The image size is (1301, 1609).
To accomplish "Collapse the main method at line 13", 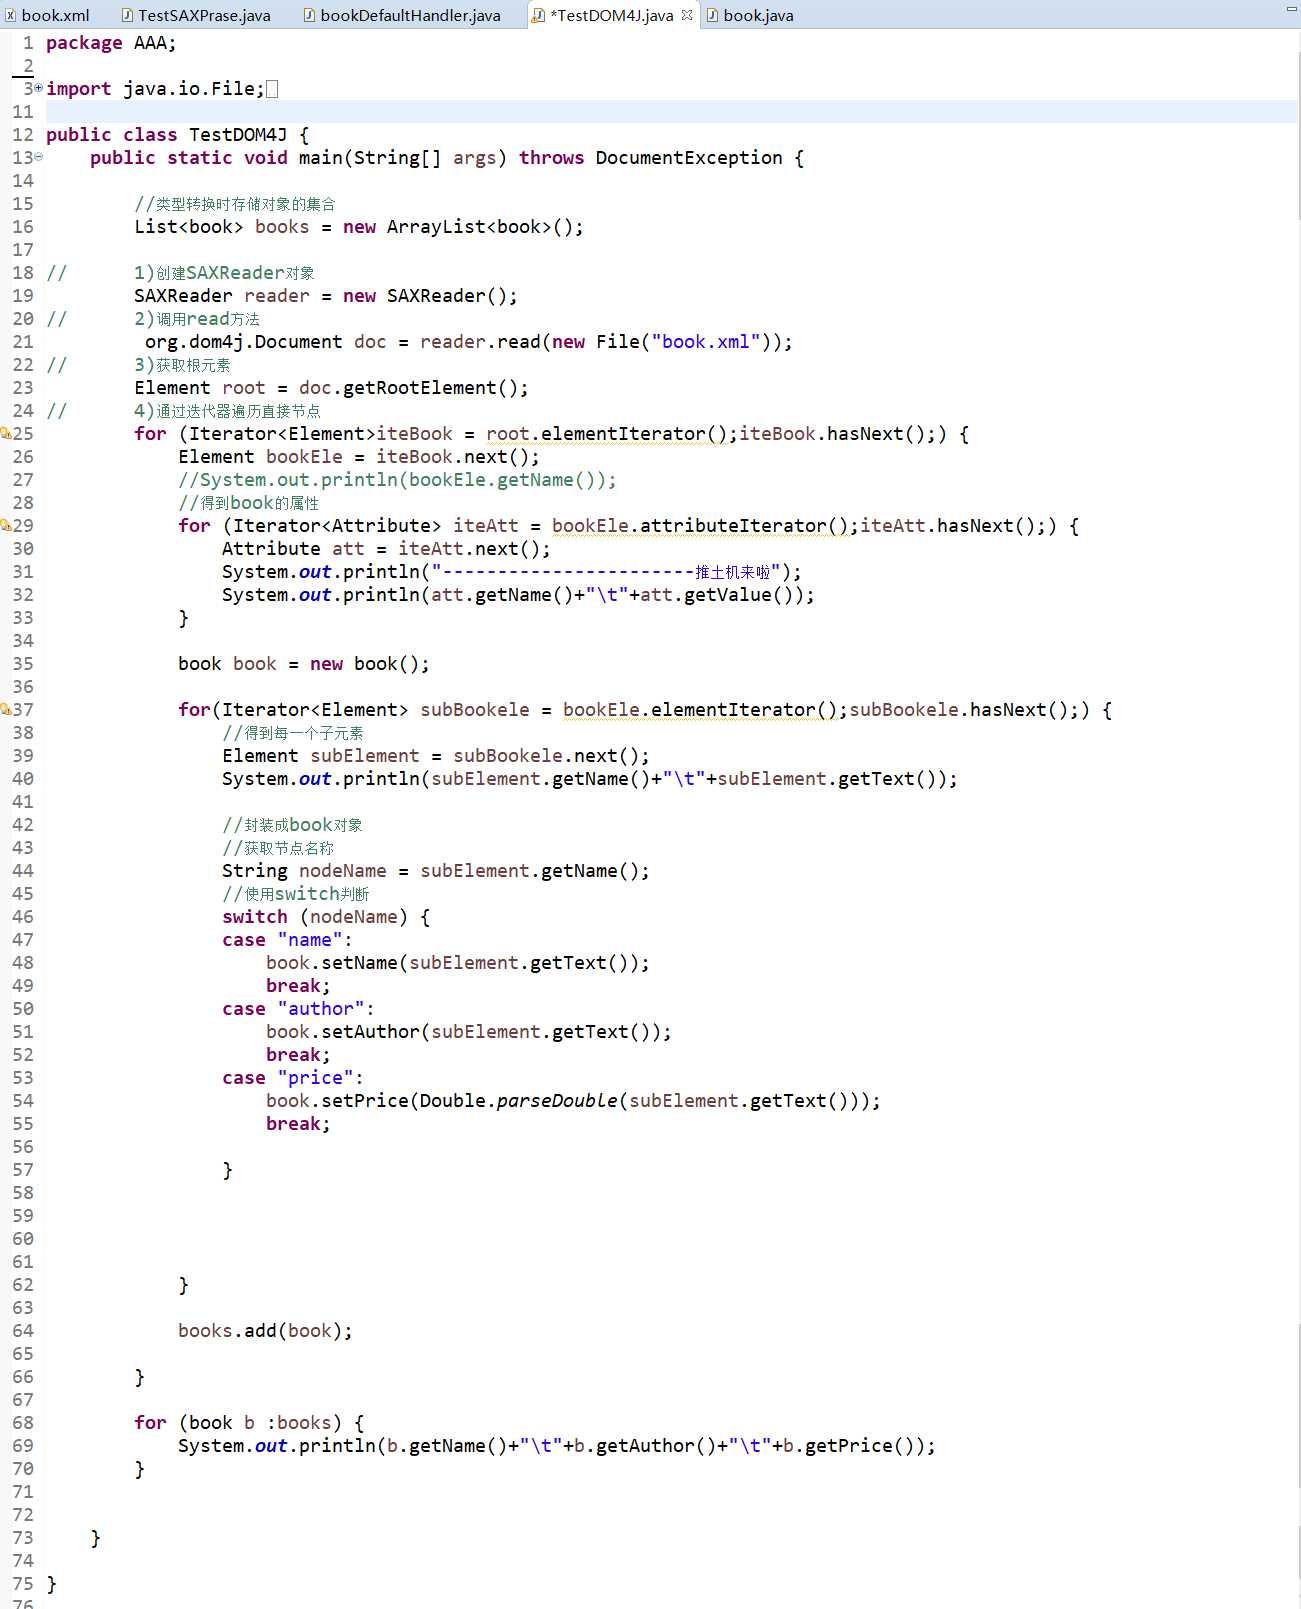I will pyautogui.click(x=39, y=157).
